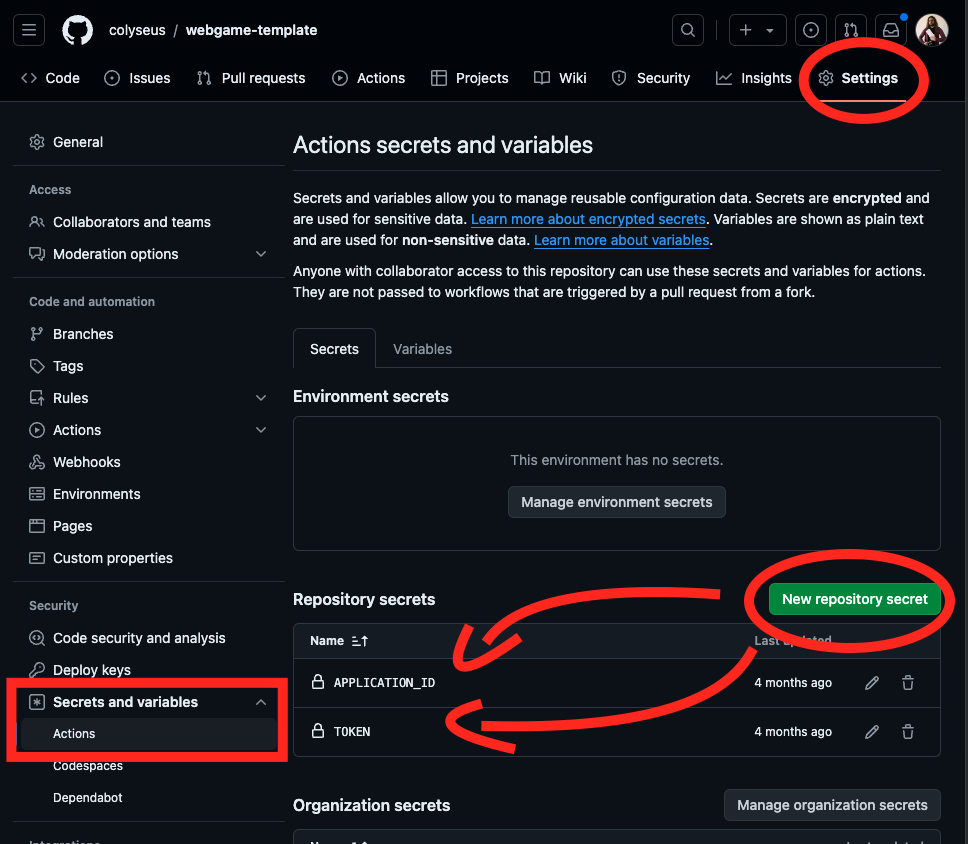Click the New repository secret button
This screenshot has width=968, height=844.
coord(855,599)
